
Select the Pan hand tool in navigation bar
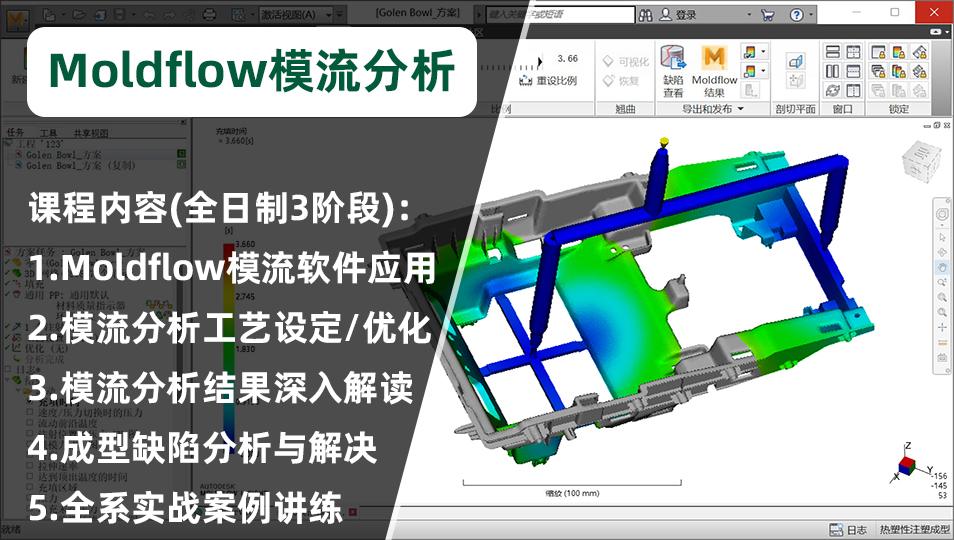(942, 267)
